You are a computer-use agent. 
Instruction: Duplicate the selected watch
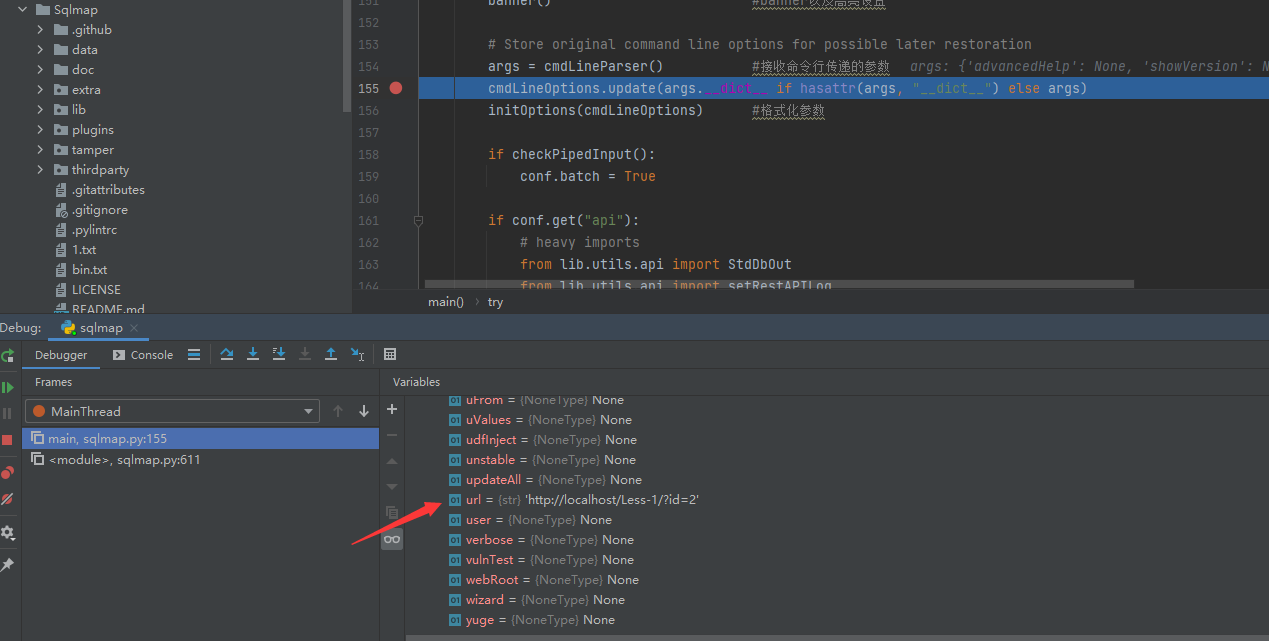click(392, 513)
